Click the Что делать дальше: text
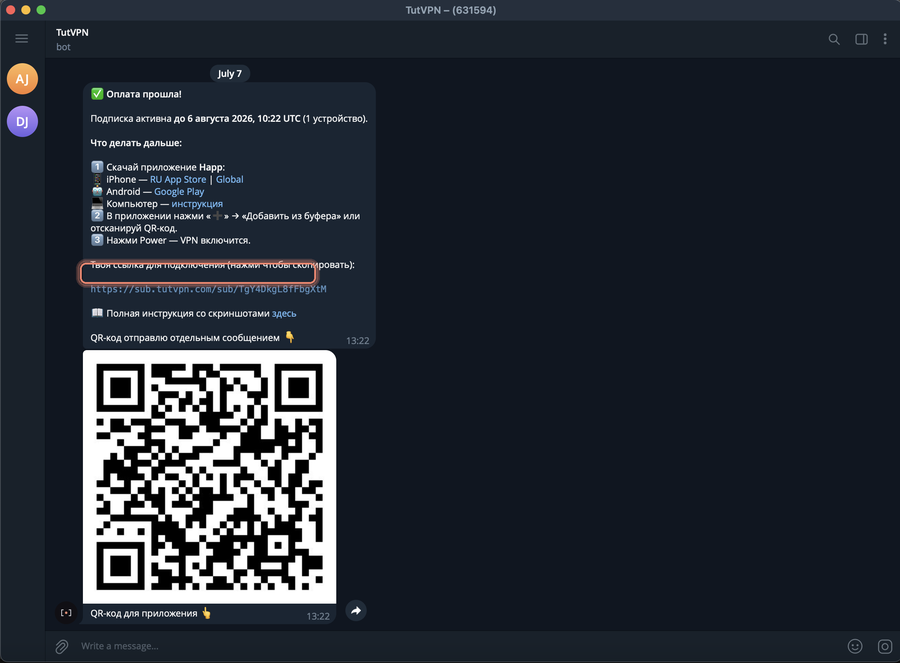Image resolution: width=900 pixels, height=663 pixels. coord(136,143)
